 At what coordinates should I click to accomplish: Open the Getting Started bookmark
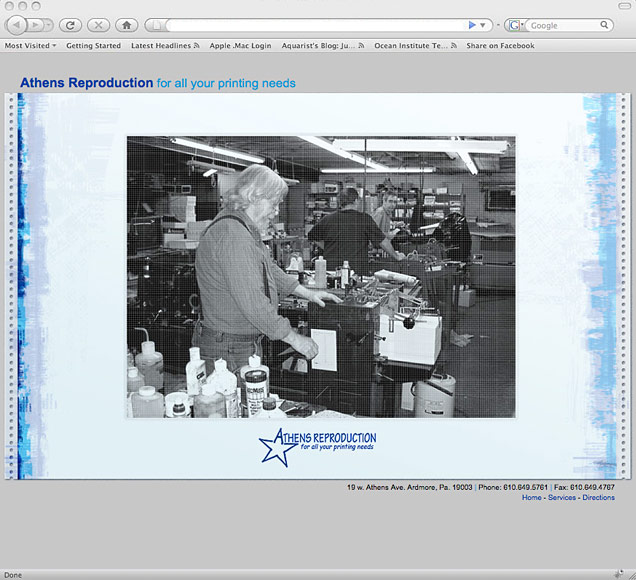point(93,46)
